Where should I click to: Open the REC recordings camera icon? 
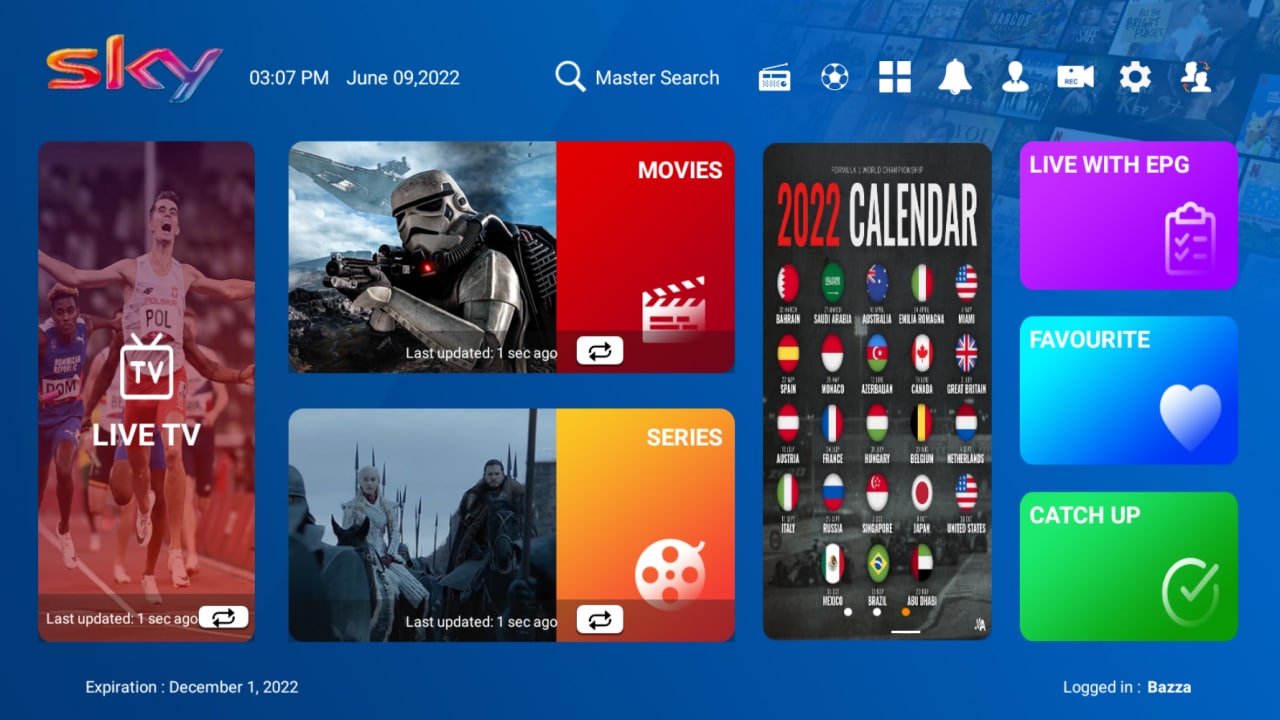tap(1075, 77)
